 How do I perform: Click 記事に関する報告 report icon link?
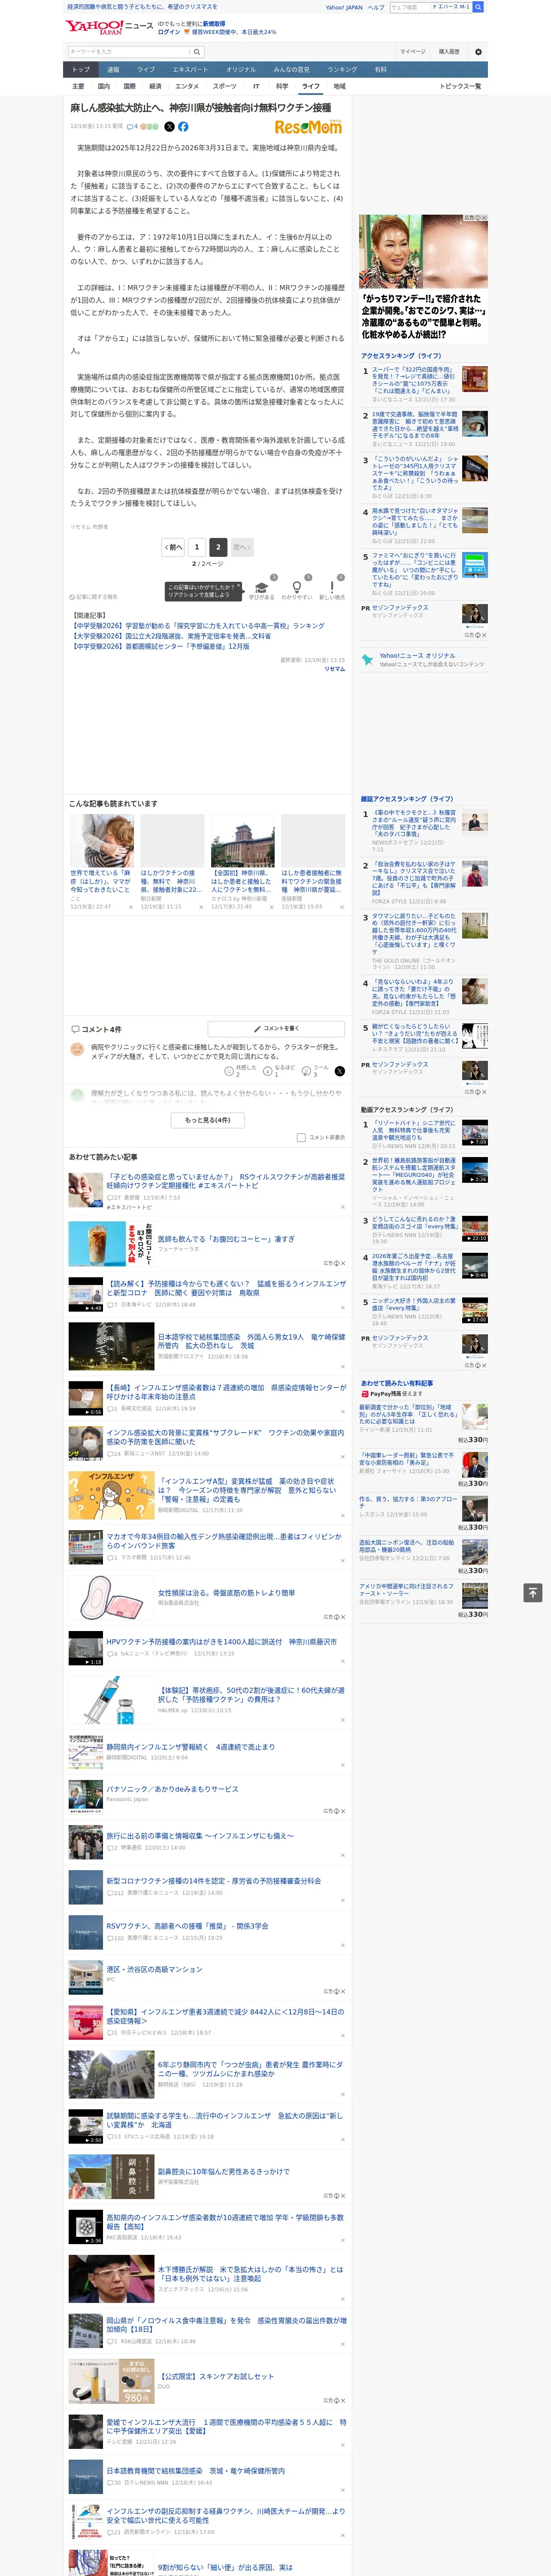(x=94, y=597)
